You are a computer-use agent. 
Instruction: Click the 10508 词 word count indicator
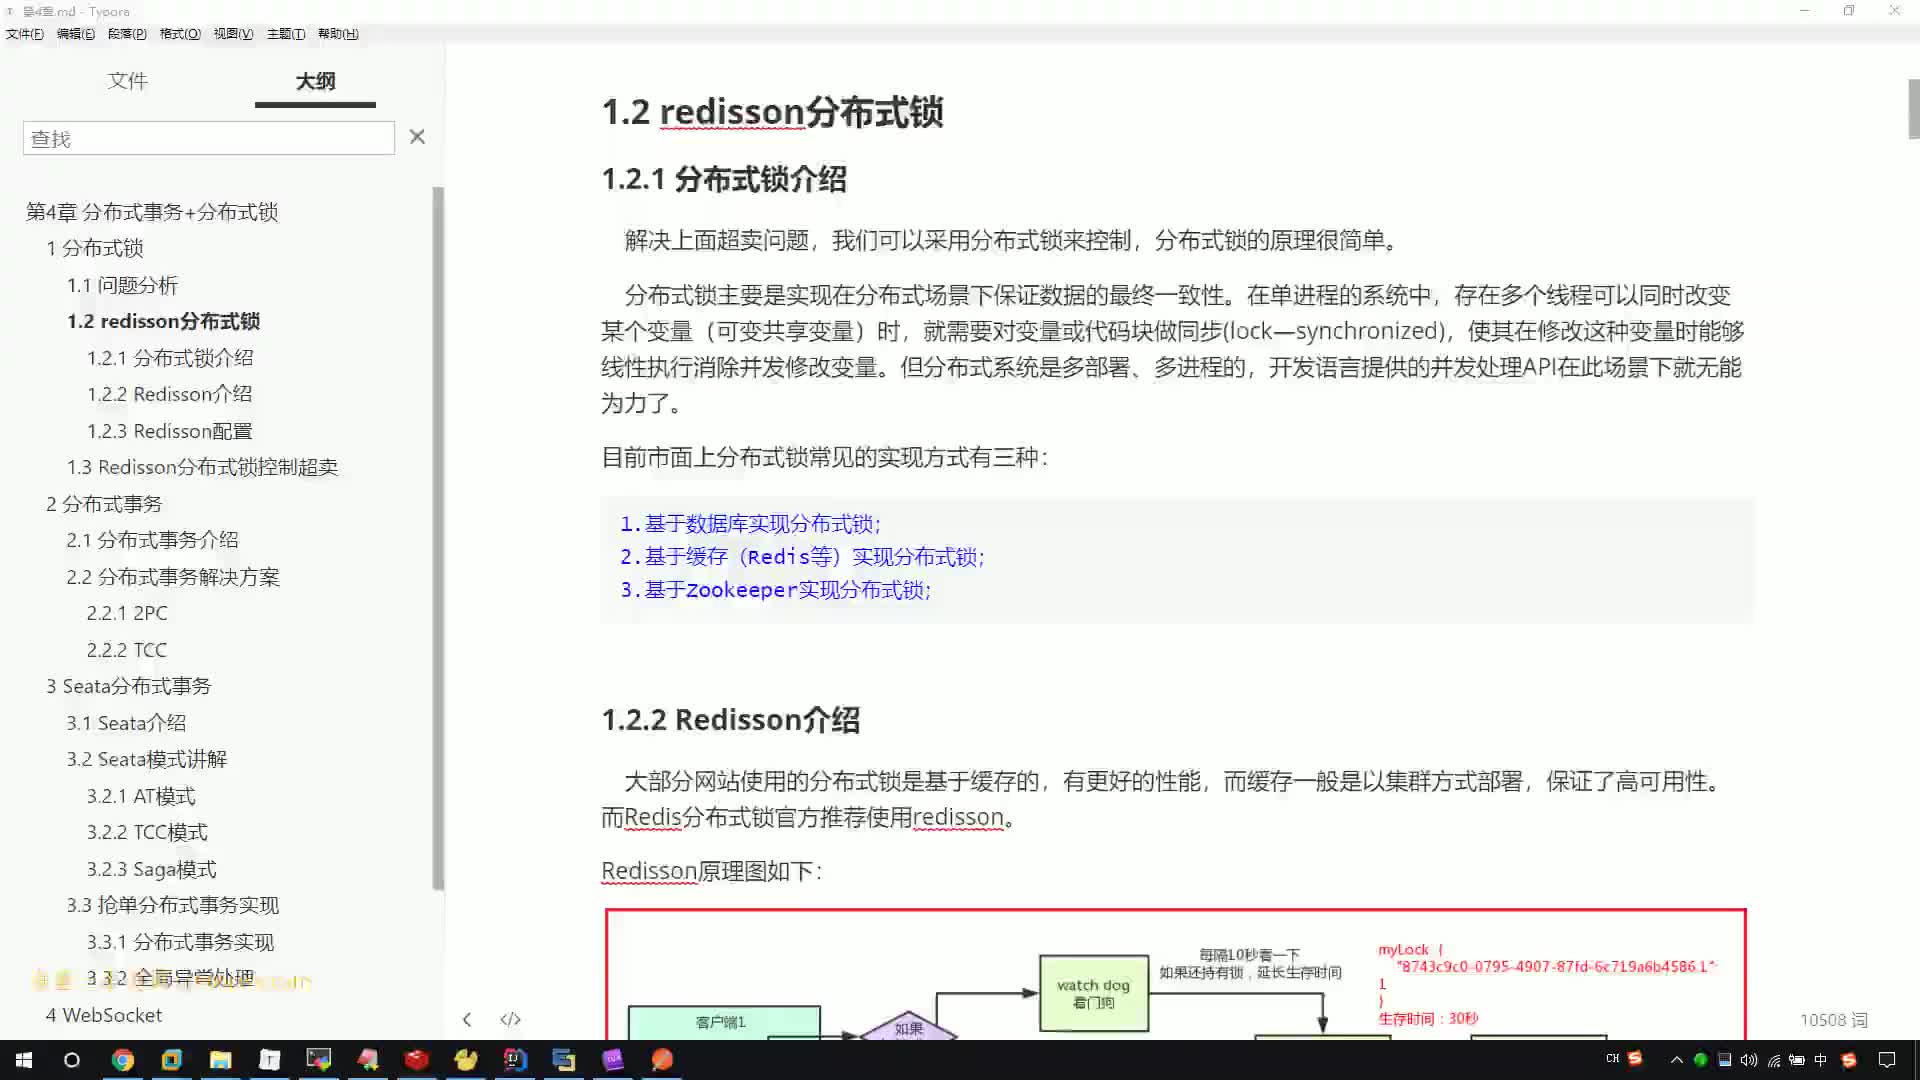point(1833,1020)
